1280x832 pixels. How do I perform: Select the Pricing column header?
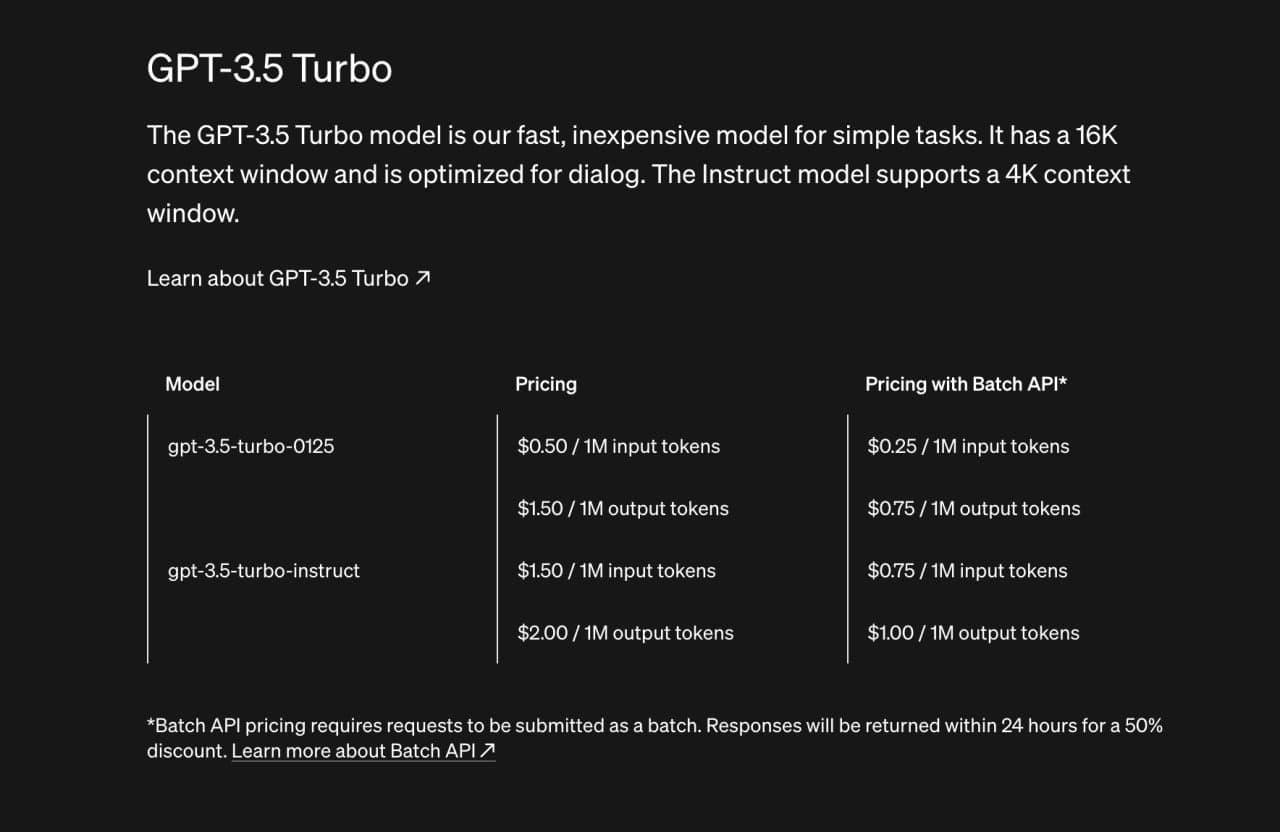pos(546,384)
